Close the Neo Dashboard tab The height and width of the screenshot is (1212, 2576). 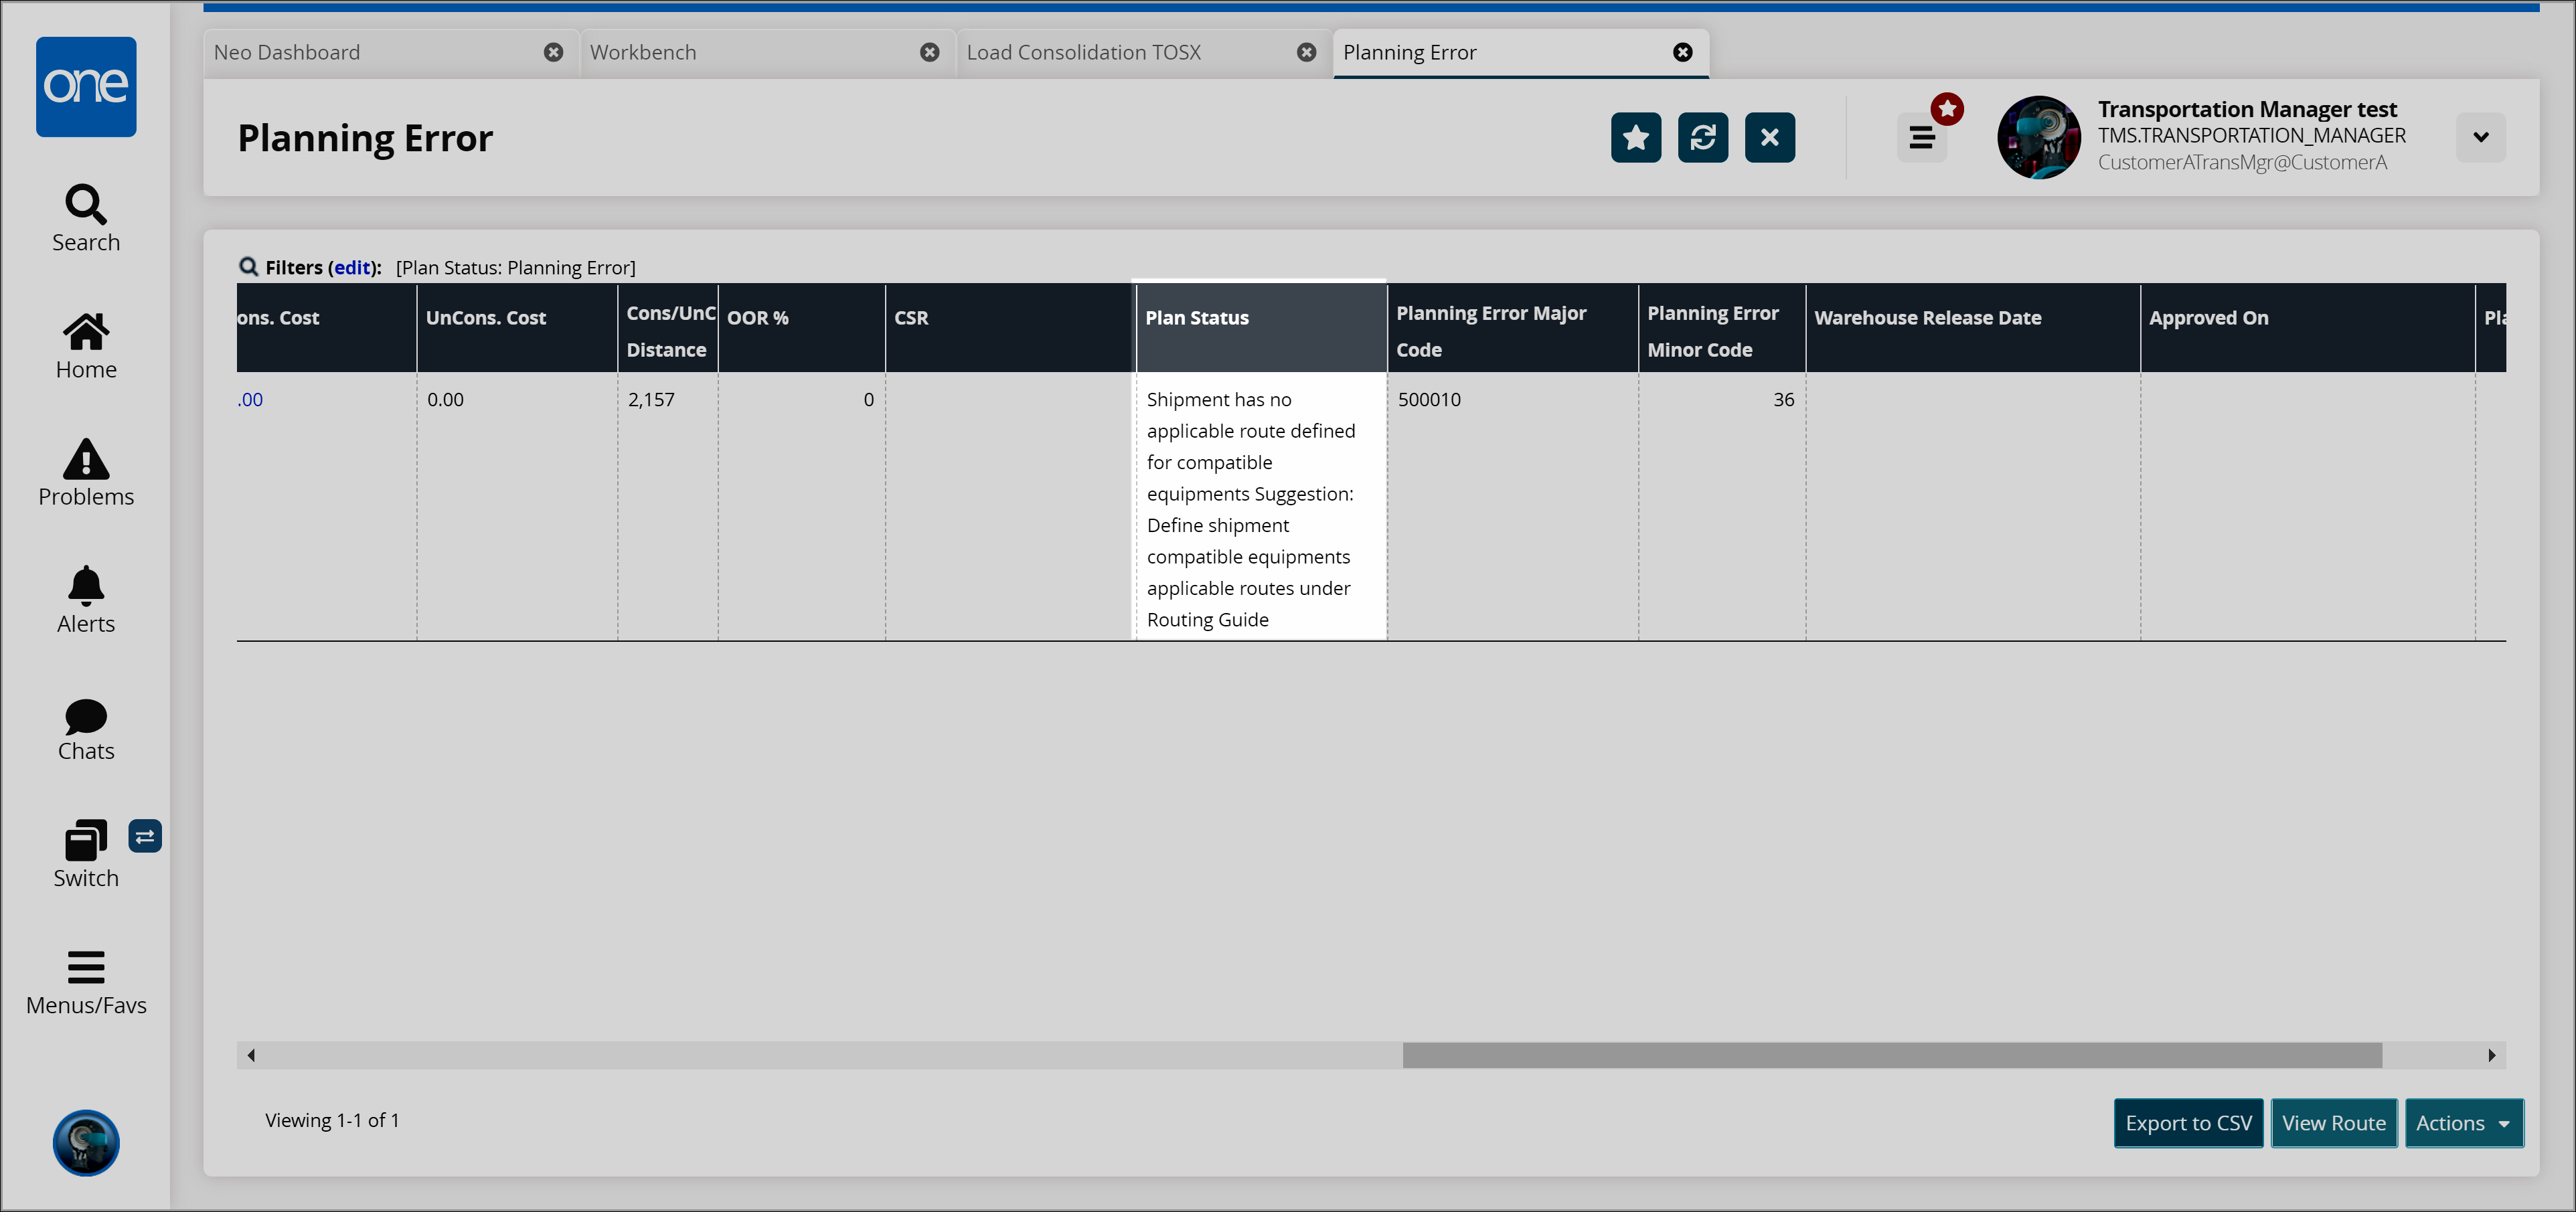pyautogui.click(x=553, y=52)
